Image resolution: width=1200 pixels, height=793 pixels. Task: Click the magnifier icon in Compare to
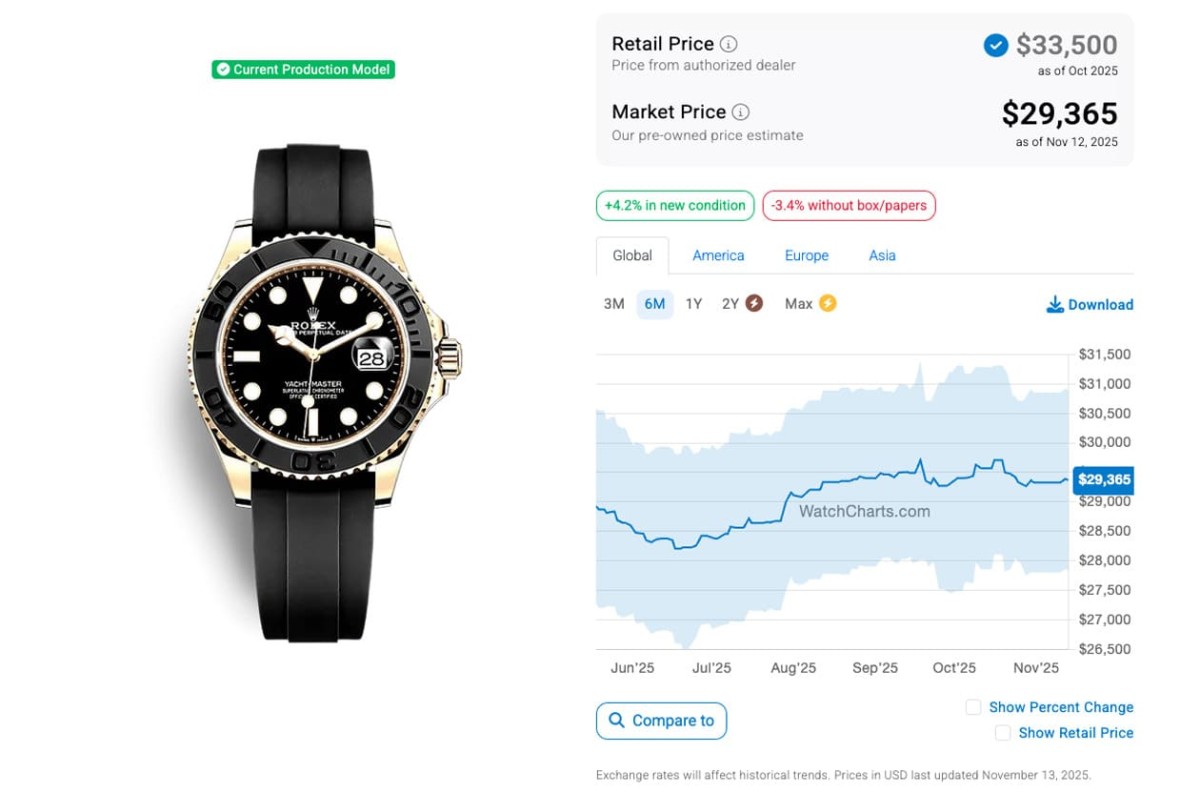coord(615,720)
